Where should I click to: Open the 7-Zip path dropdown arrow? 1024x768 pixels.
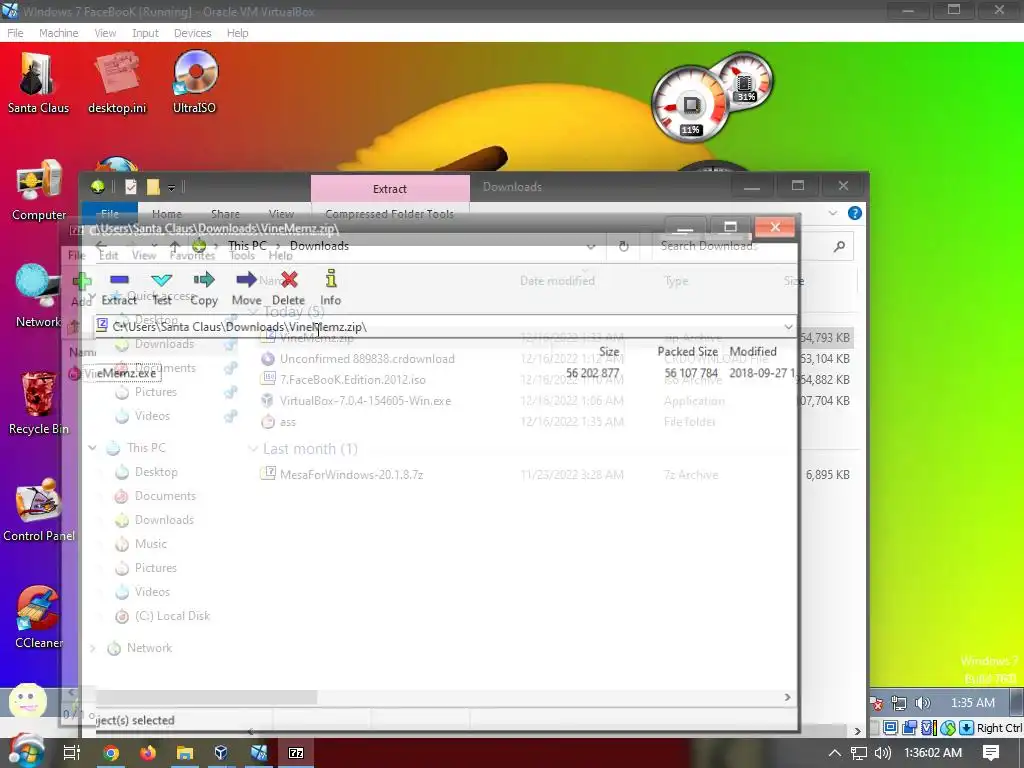(x=788, y=327)
